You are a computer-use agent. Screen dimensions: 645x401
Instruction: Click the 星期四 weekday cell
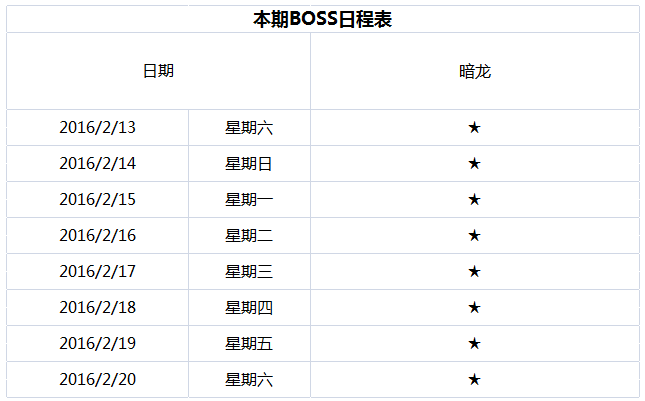tap(249, 308)
